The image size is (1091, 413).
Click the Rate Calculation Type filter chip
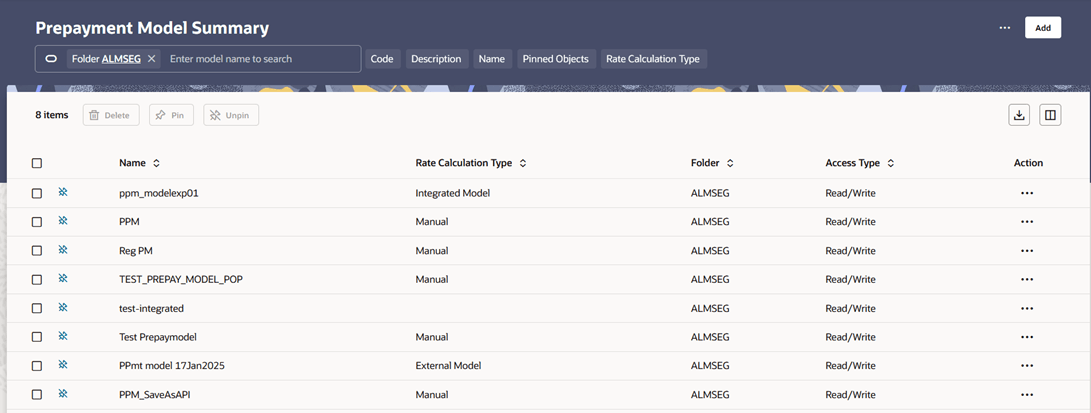[x=653, y=59]
